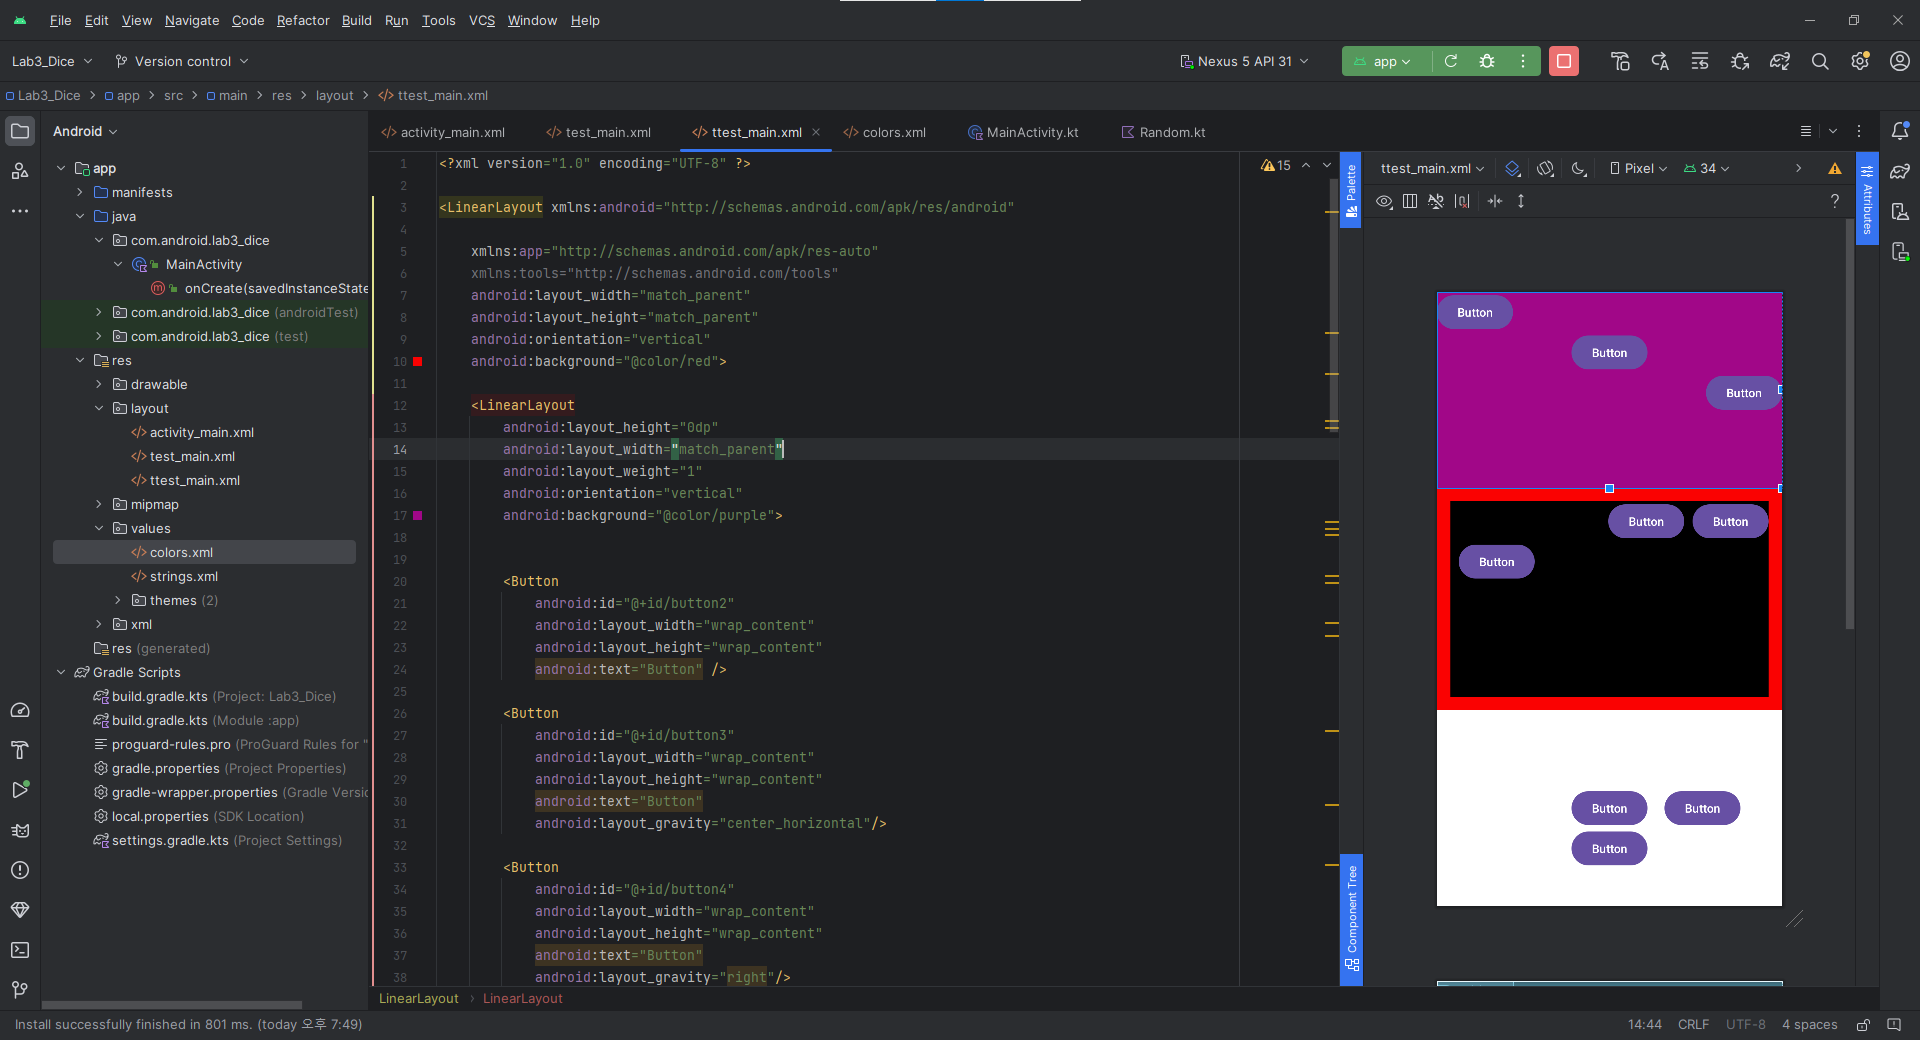
Task: Click Apply Code Changes icon
Action: [1700, 61]
